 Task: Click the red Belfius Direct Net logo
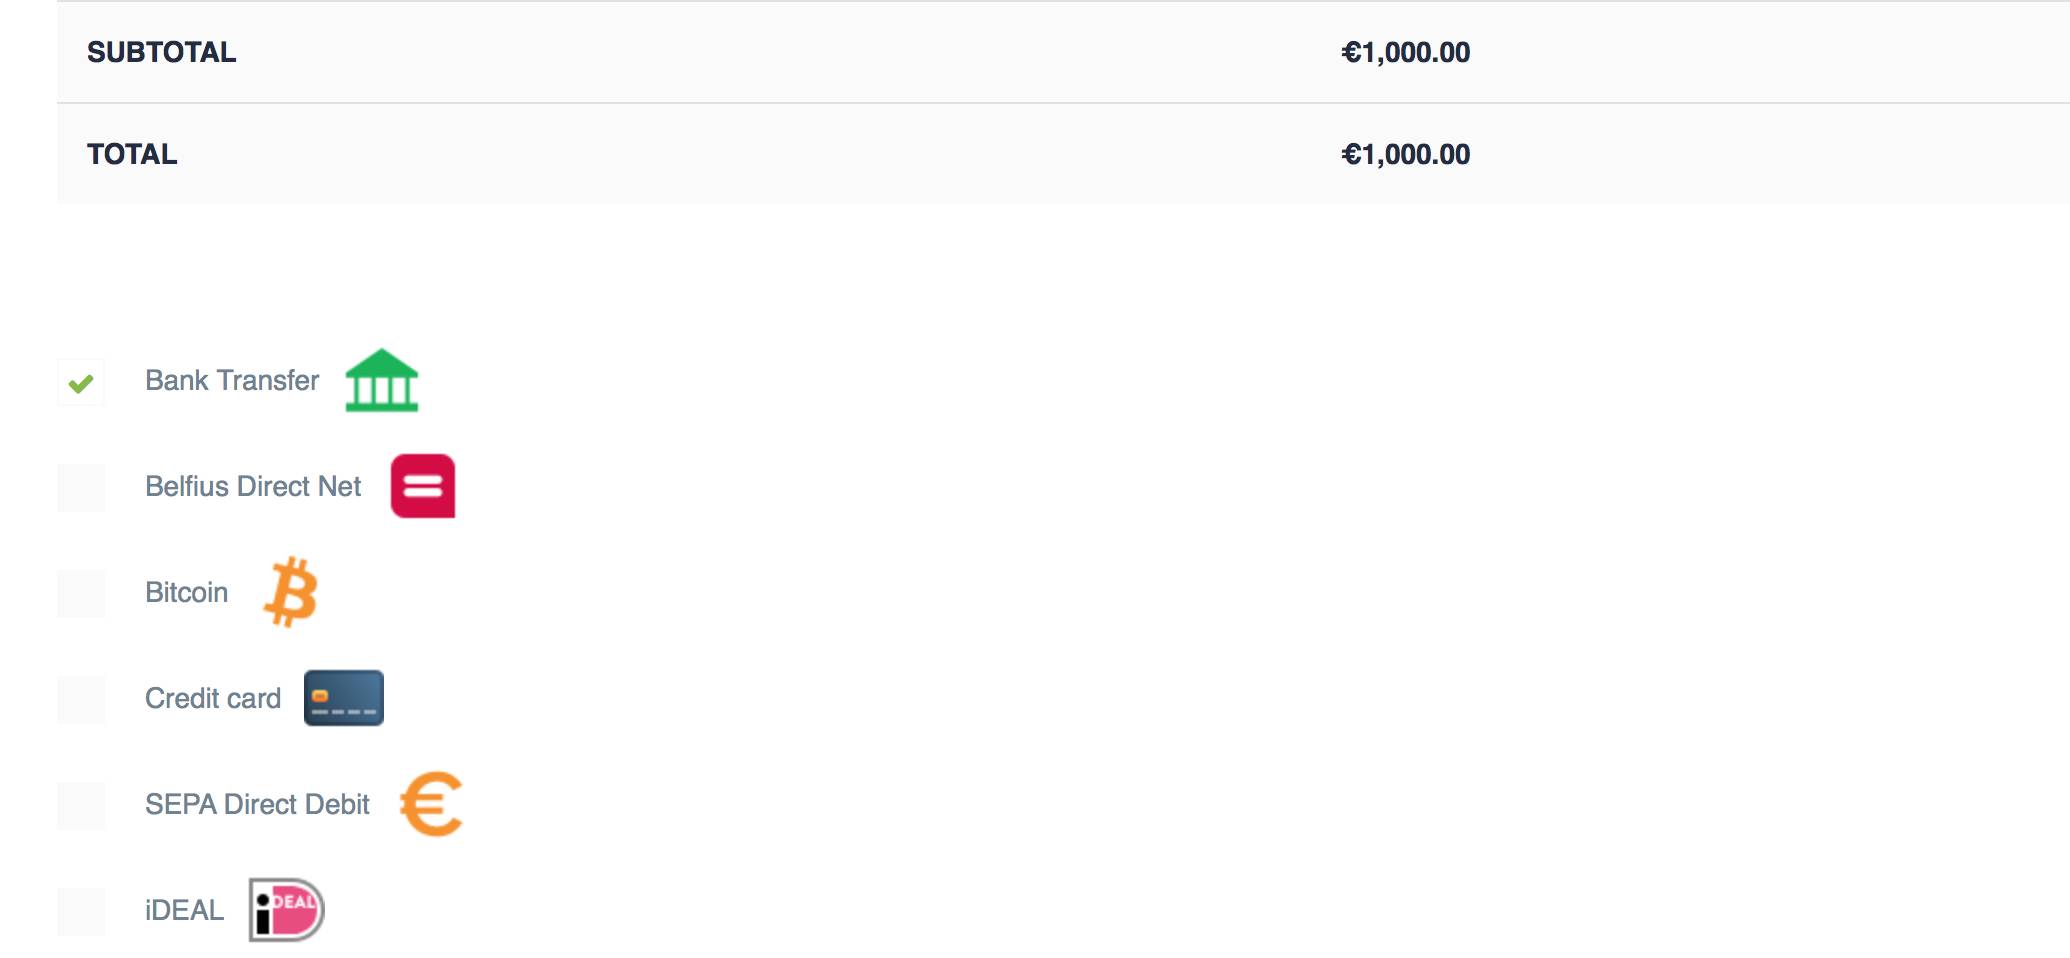coord(422,486)
